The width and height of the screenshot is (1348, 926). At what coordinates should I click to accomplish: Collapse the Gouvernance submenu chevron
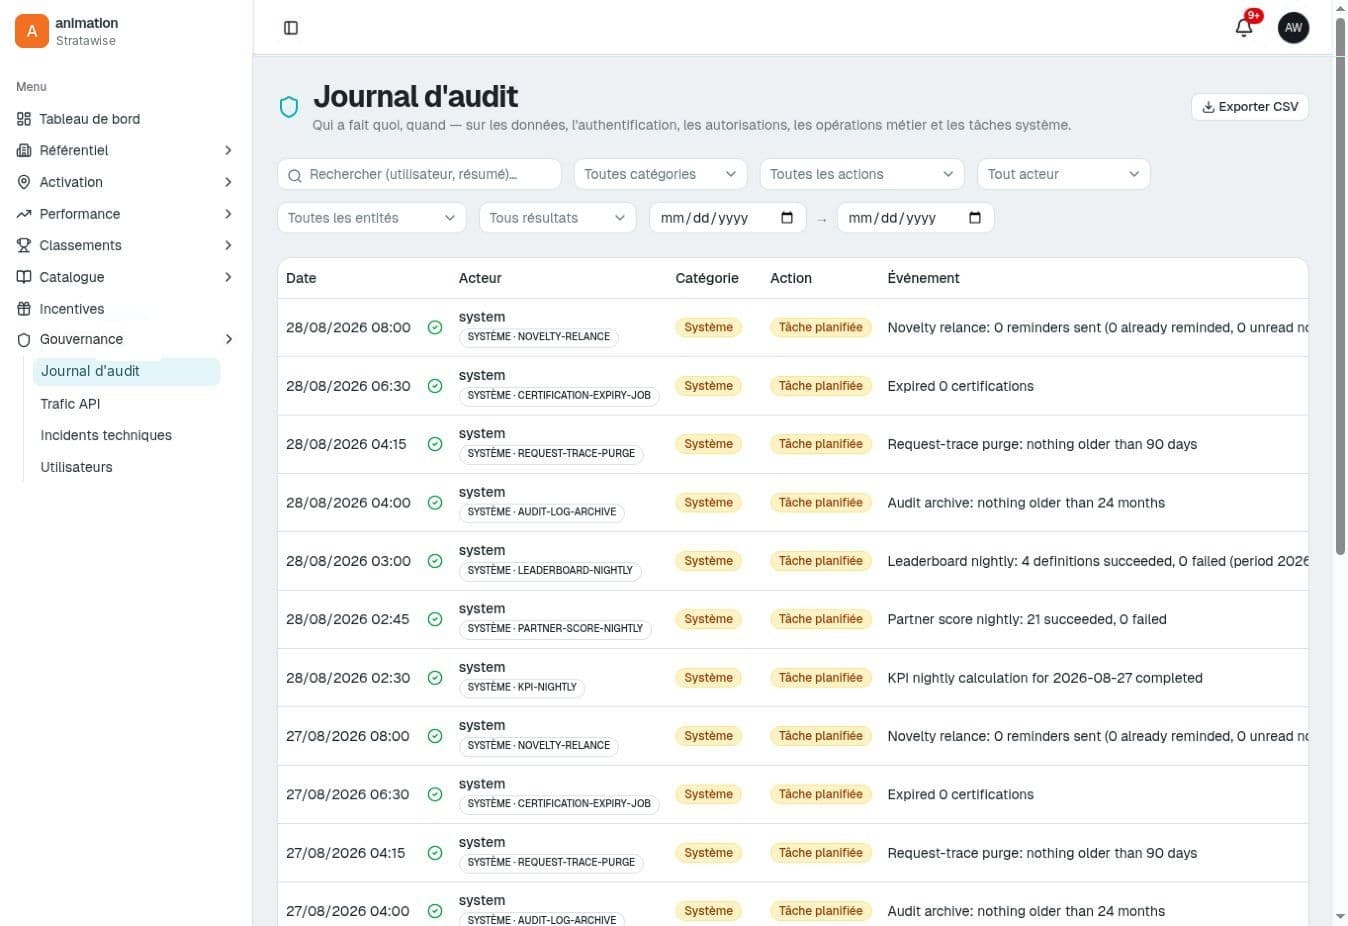[228, 340]
